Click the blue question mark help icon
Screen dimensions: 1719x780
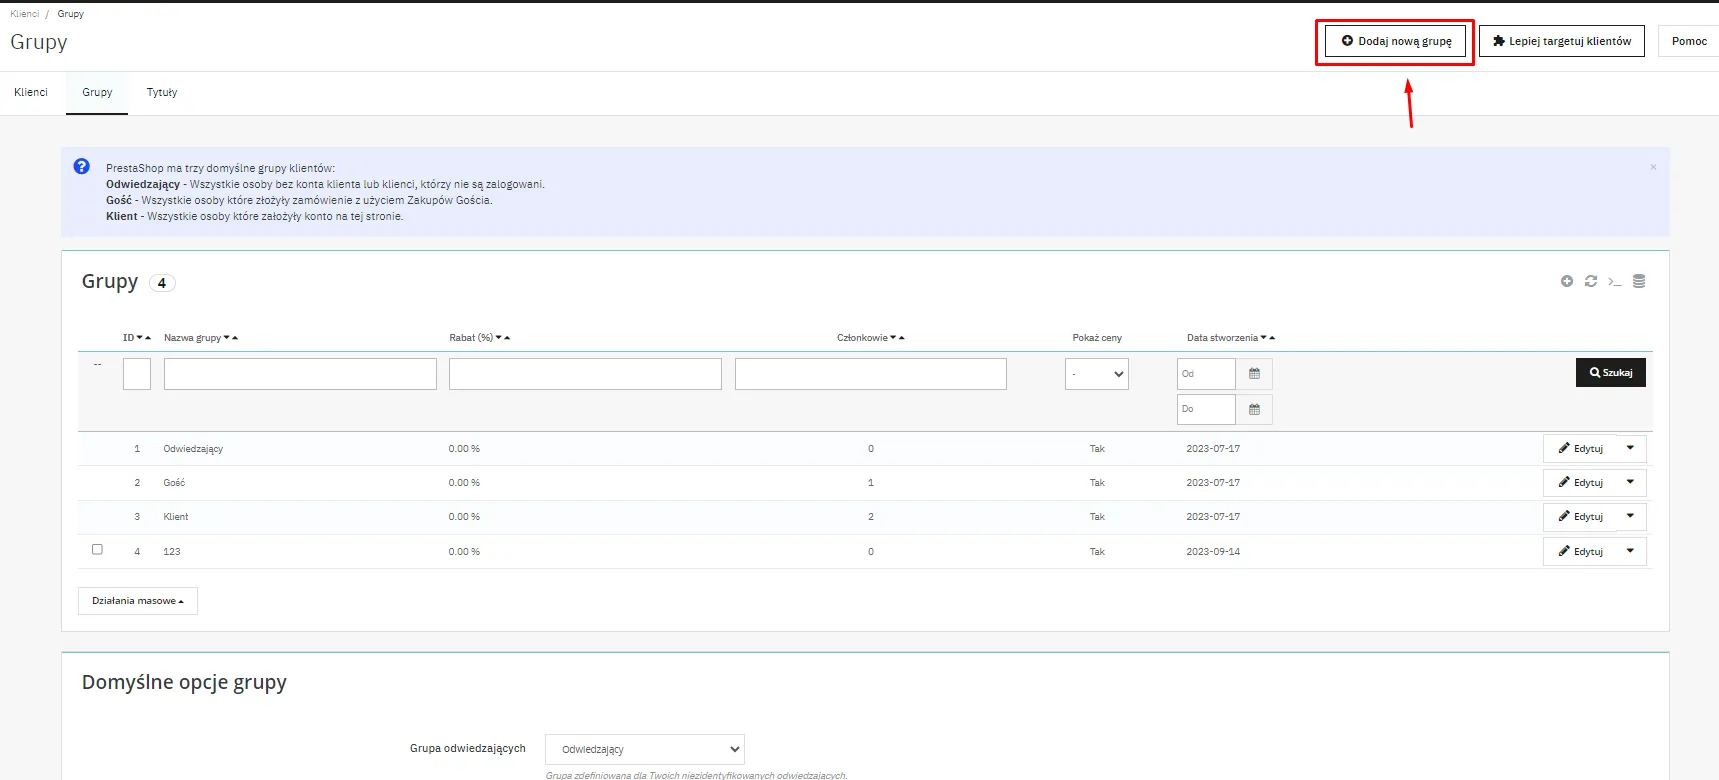coord(82,167)
